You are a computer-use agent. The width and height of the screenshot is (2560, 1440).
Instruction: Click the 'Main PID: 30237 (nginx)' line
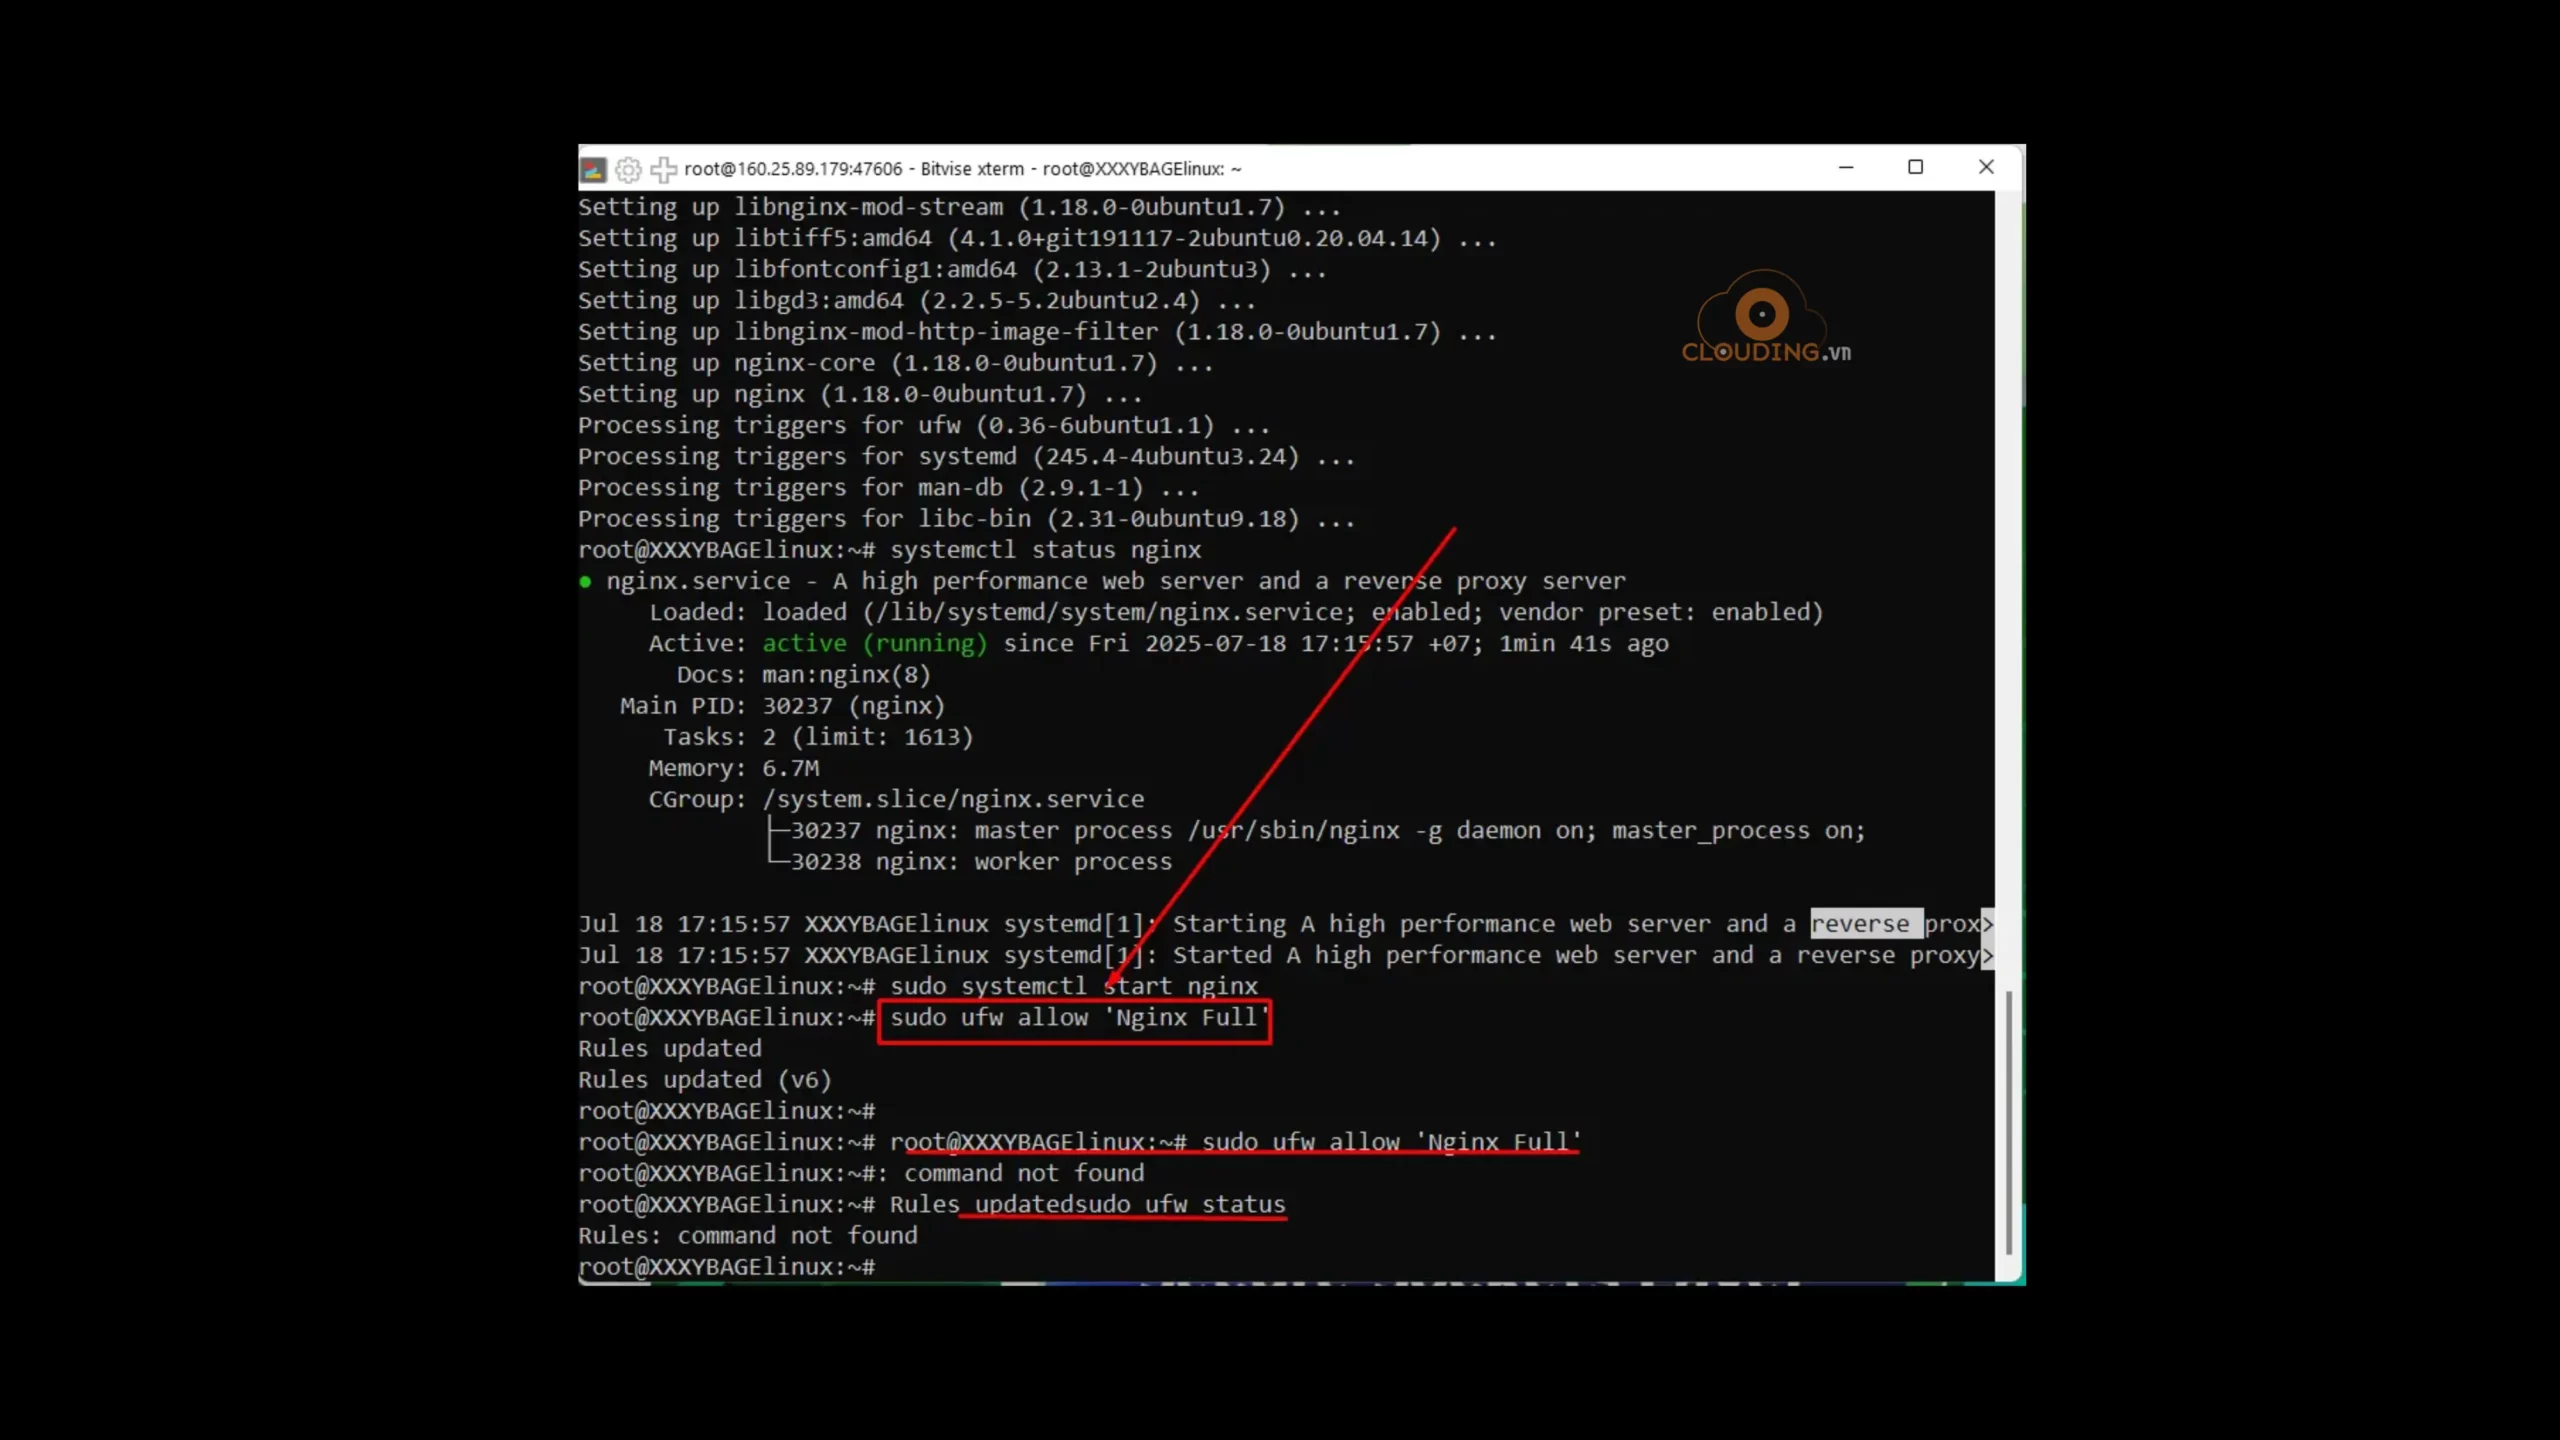click(783, 705)
